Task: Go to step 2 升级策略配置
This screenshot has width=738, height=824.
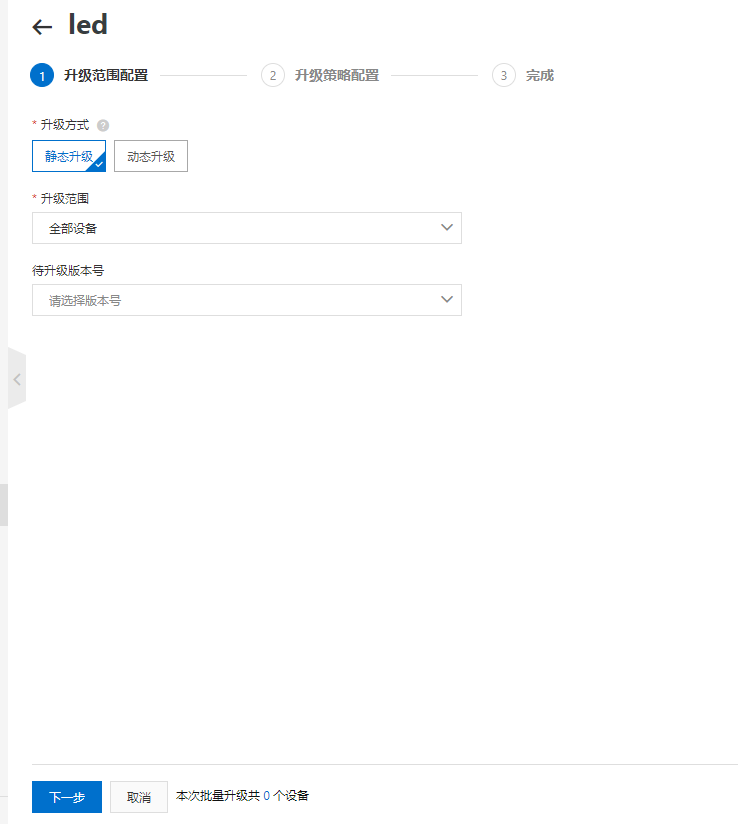Action: 320,75
